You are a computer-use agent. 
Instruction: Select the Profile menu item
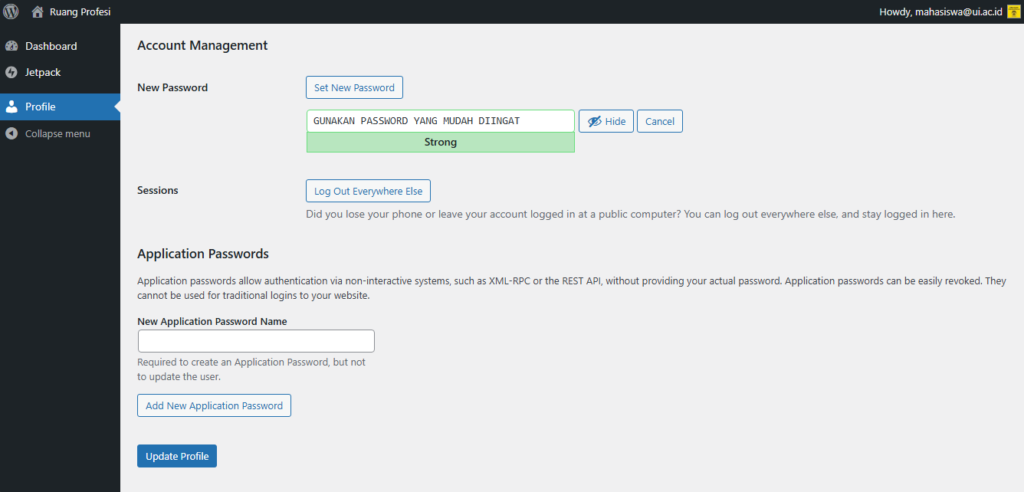tap(60, 107)
